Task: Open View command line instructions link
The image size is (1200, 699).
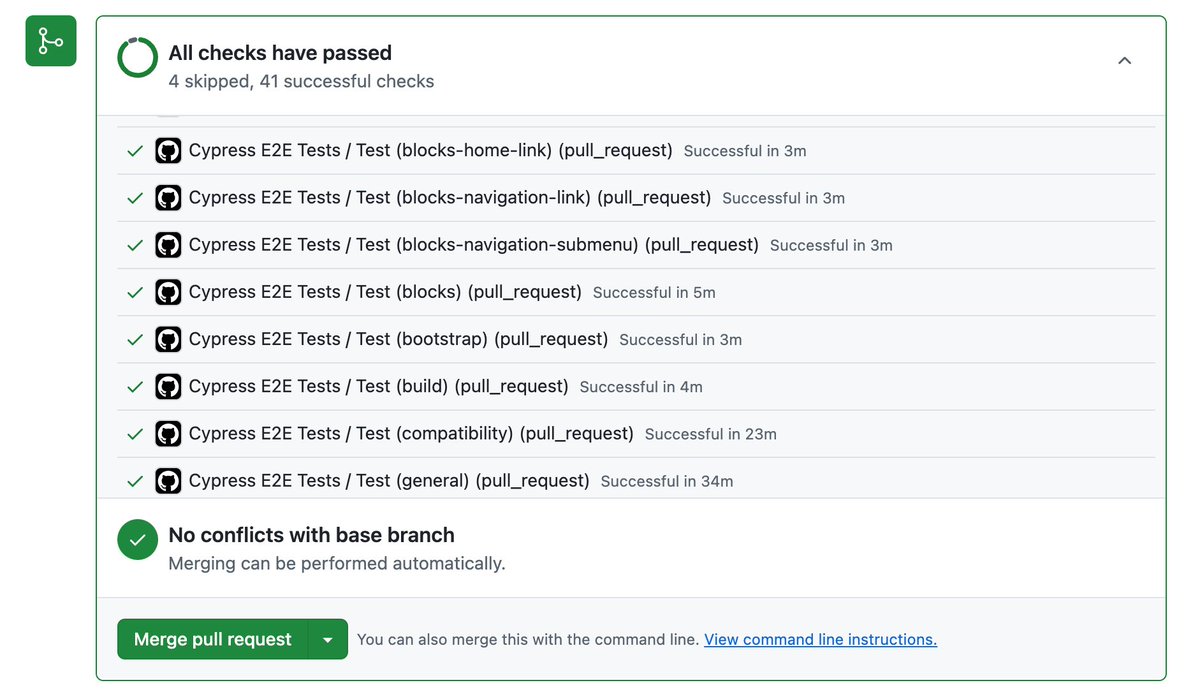Action: point(820,640)
